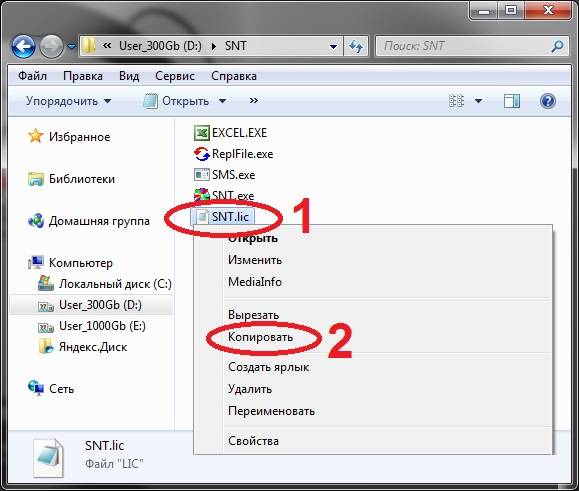Open the dropdown arrow next to Открыть

[222, 101]
